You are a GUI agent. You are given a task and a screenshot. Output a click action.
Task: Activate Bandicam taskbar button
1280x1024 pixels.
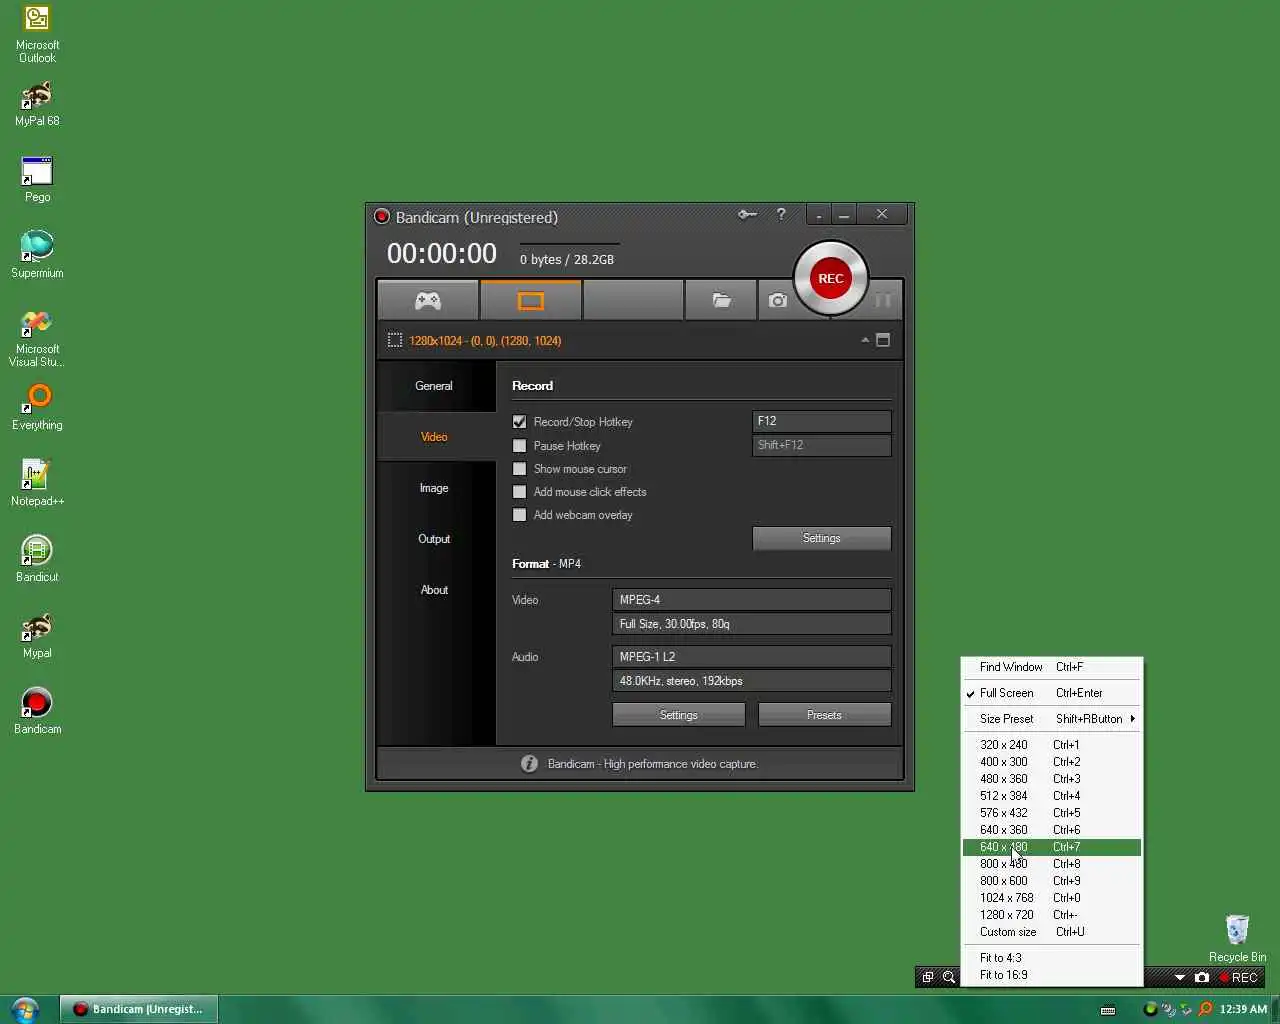[138, 1009]
